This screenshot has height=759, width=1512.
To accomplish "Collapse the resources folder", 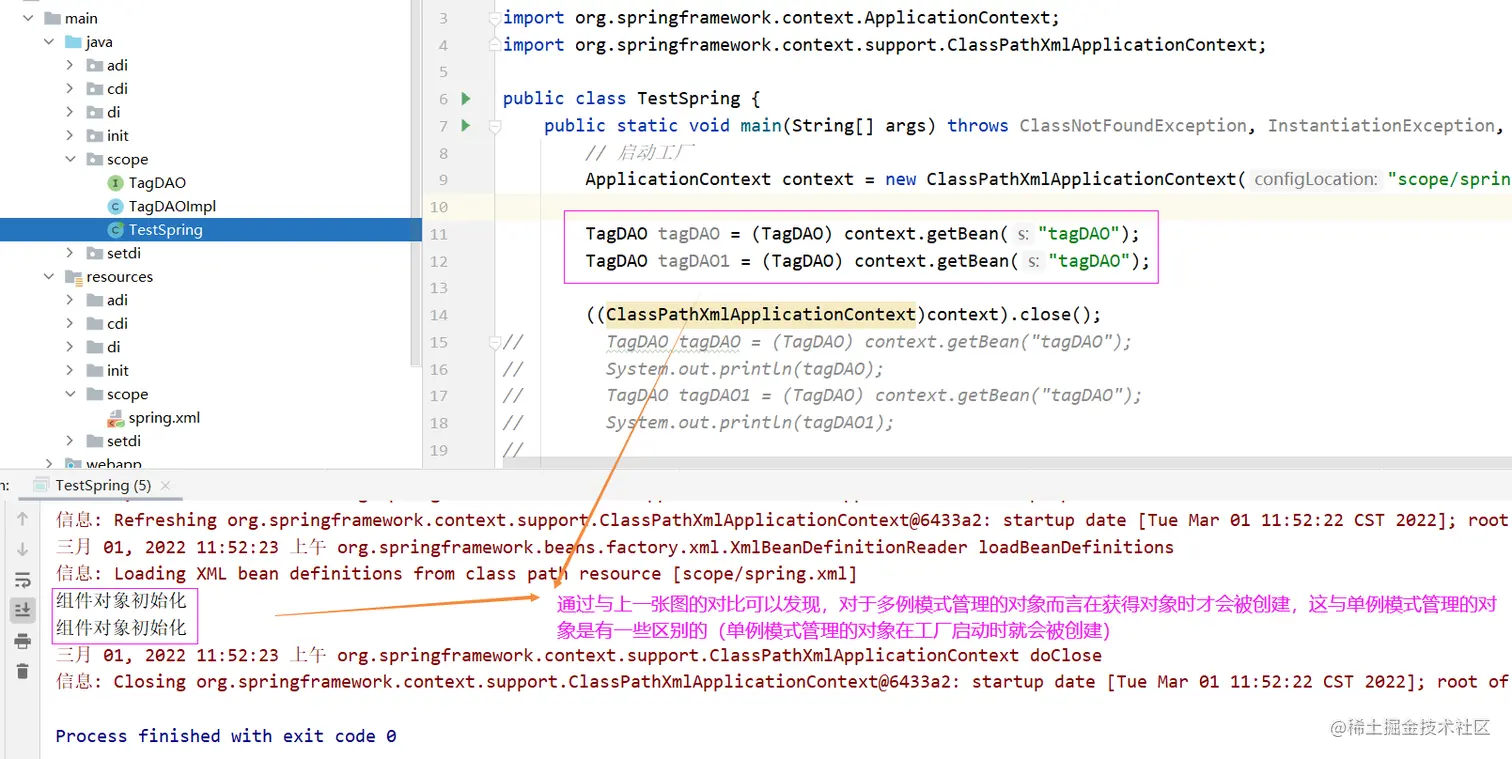I will coord(49,277).
